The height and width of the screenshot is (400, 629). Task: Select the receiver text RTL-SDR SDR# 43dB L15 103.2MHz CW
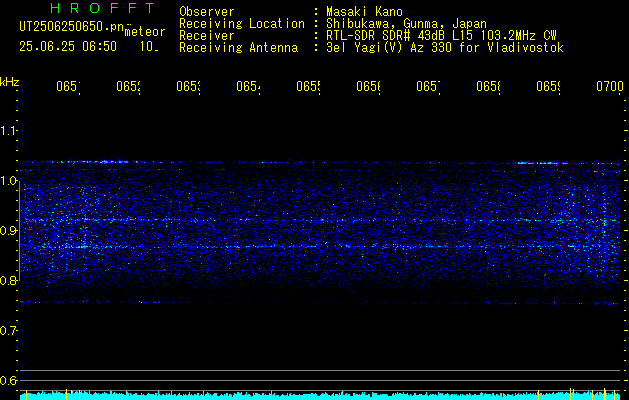(x=441, y=36)
